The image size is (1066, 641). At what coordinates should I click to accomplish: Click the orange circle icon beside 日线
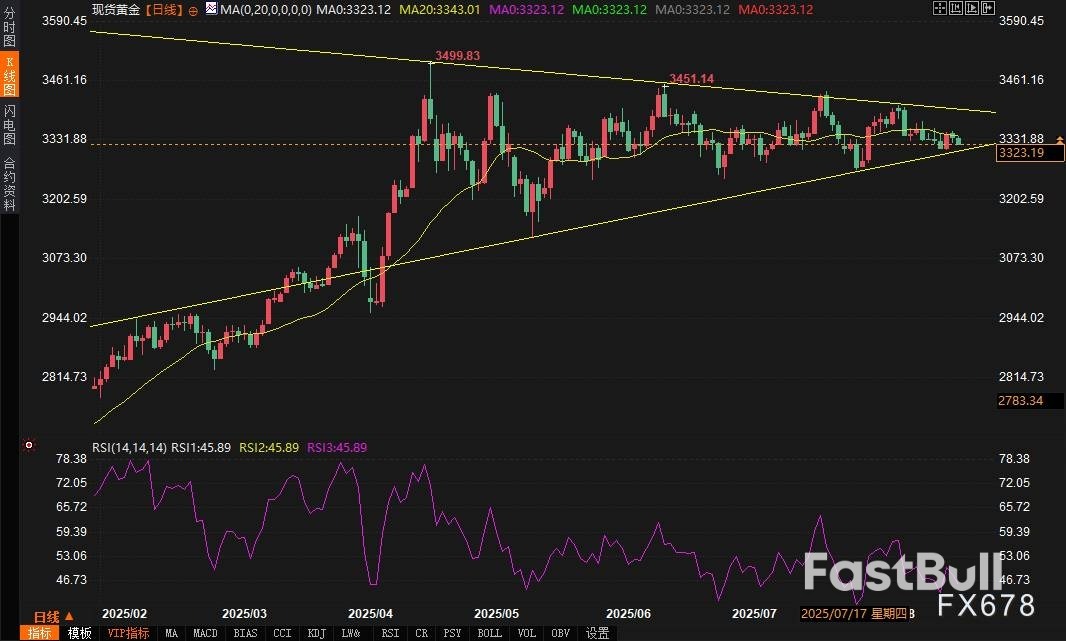click(x=193, y=9)
